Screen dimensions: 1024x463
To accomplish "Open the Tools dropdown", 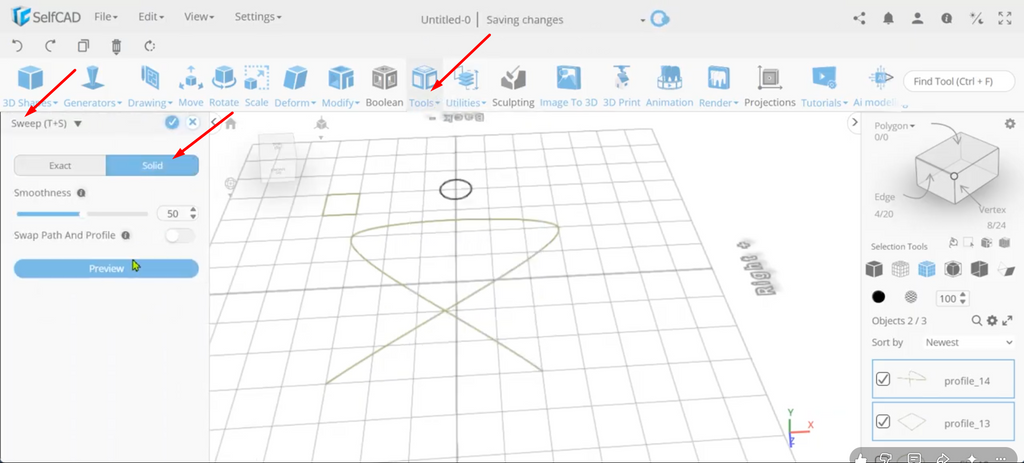I will [x=424, y=85].
